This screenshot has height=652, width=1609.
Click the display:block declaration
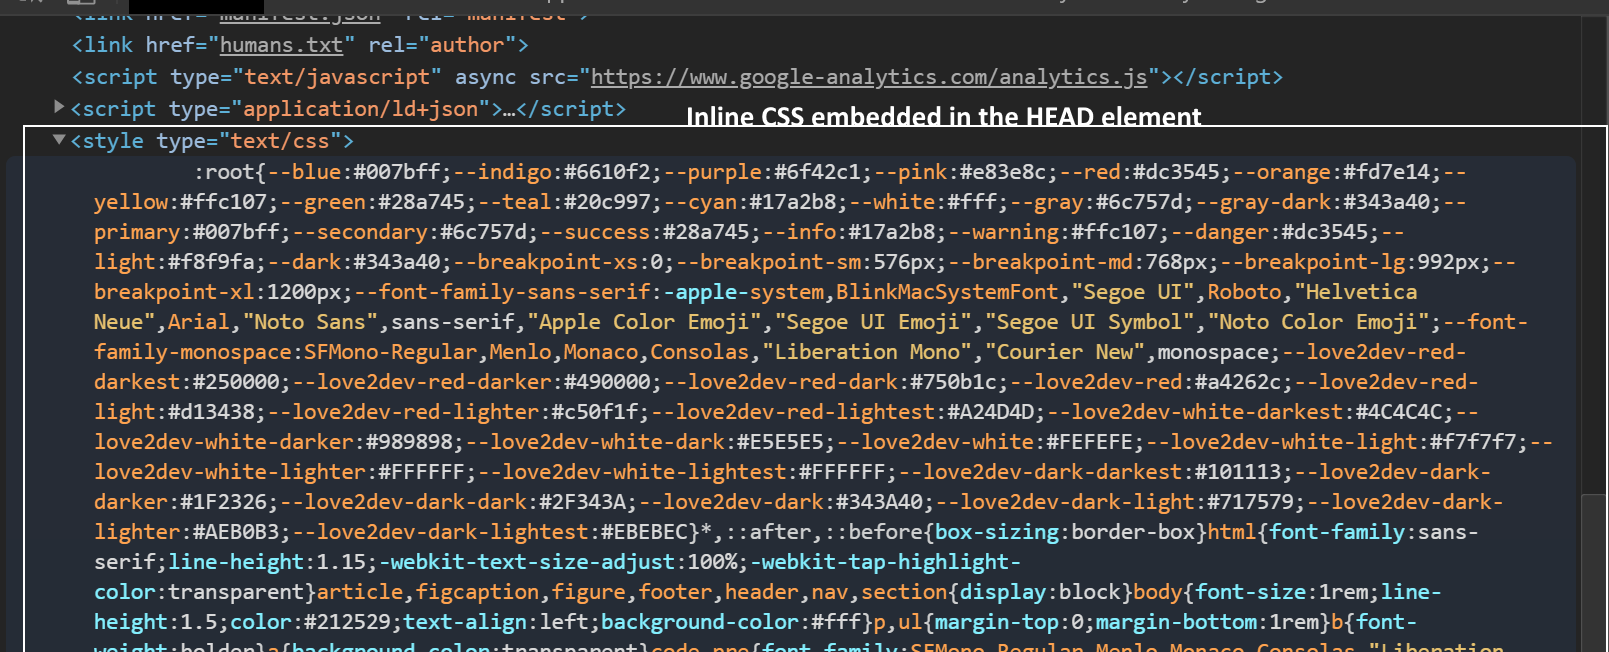point(1041,592)
